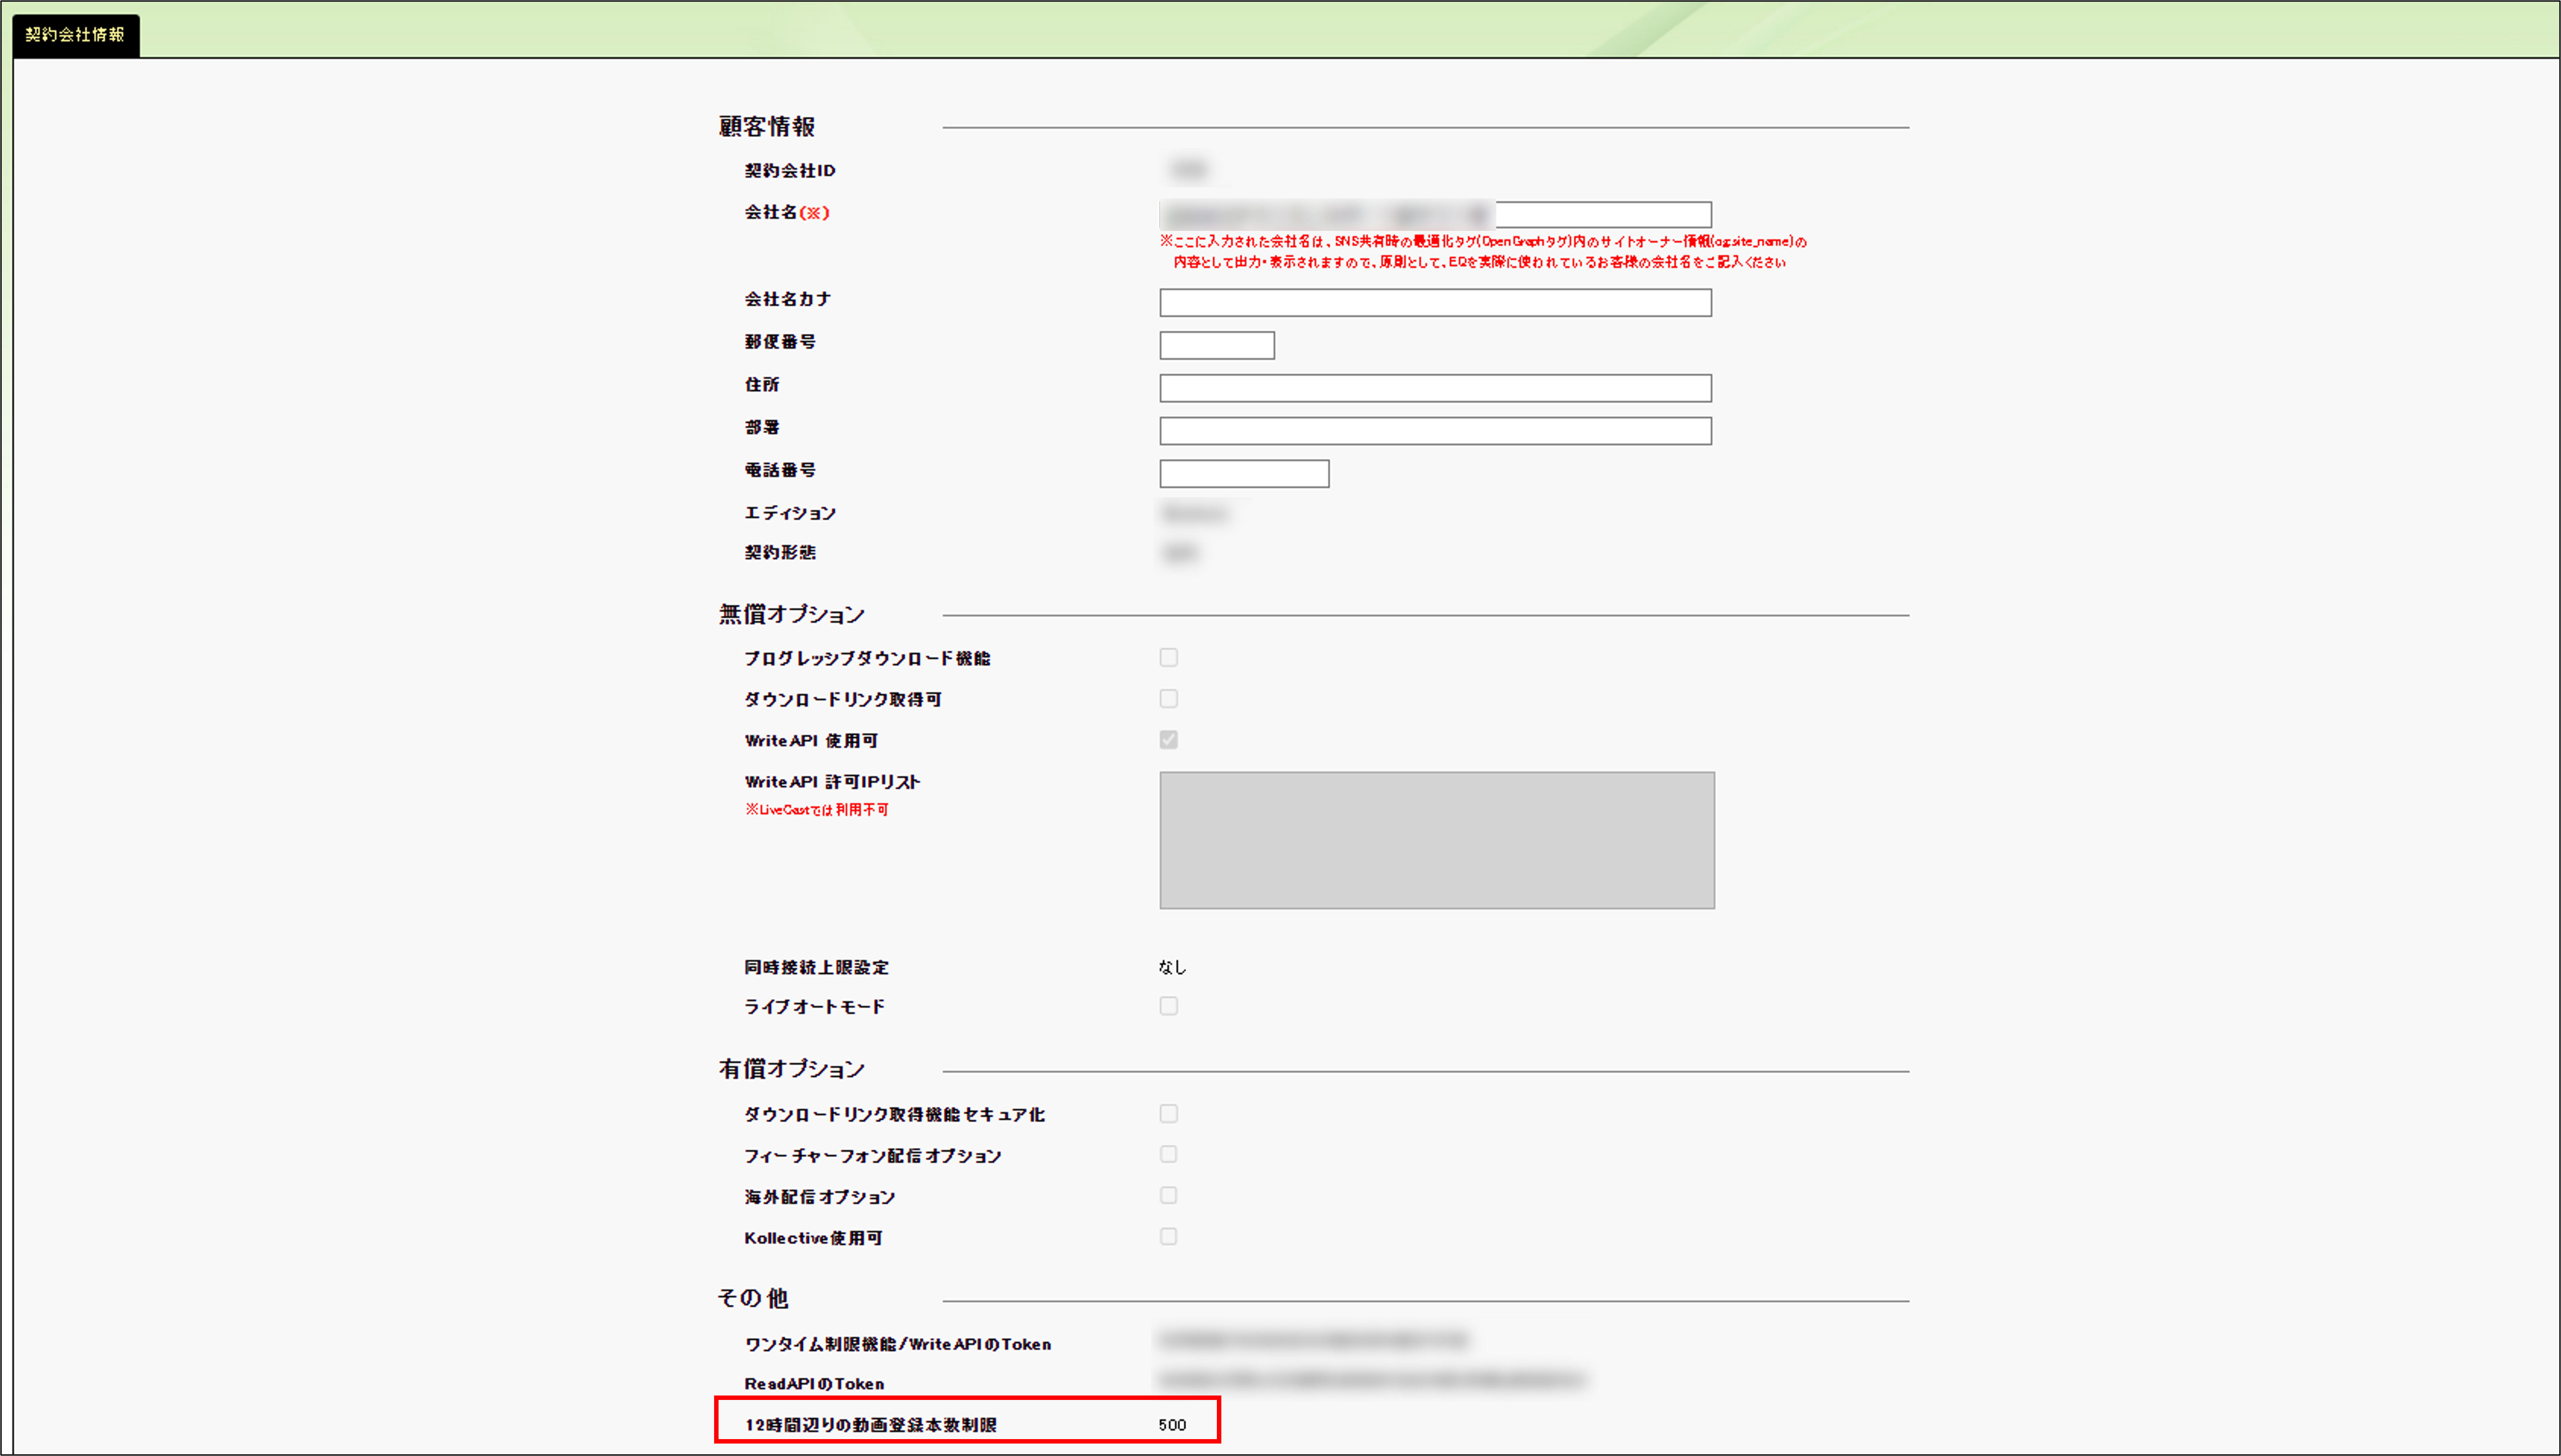The height and width of the screenshot is (1456, 2561).
Task: Click the ワンタイム制限機能/WriteAPIのToken label
Action: [x=898, y=1344]
